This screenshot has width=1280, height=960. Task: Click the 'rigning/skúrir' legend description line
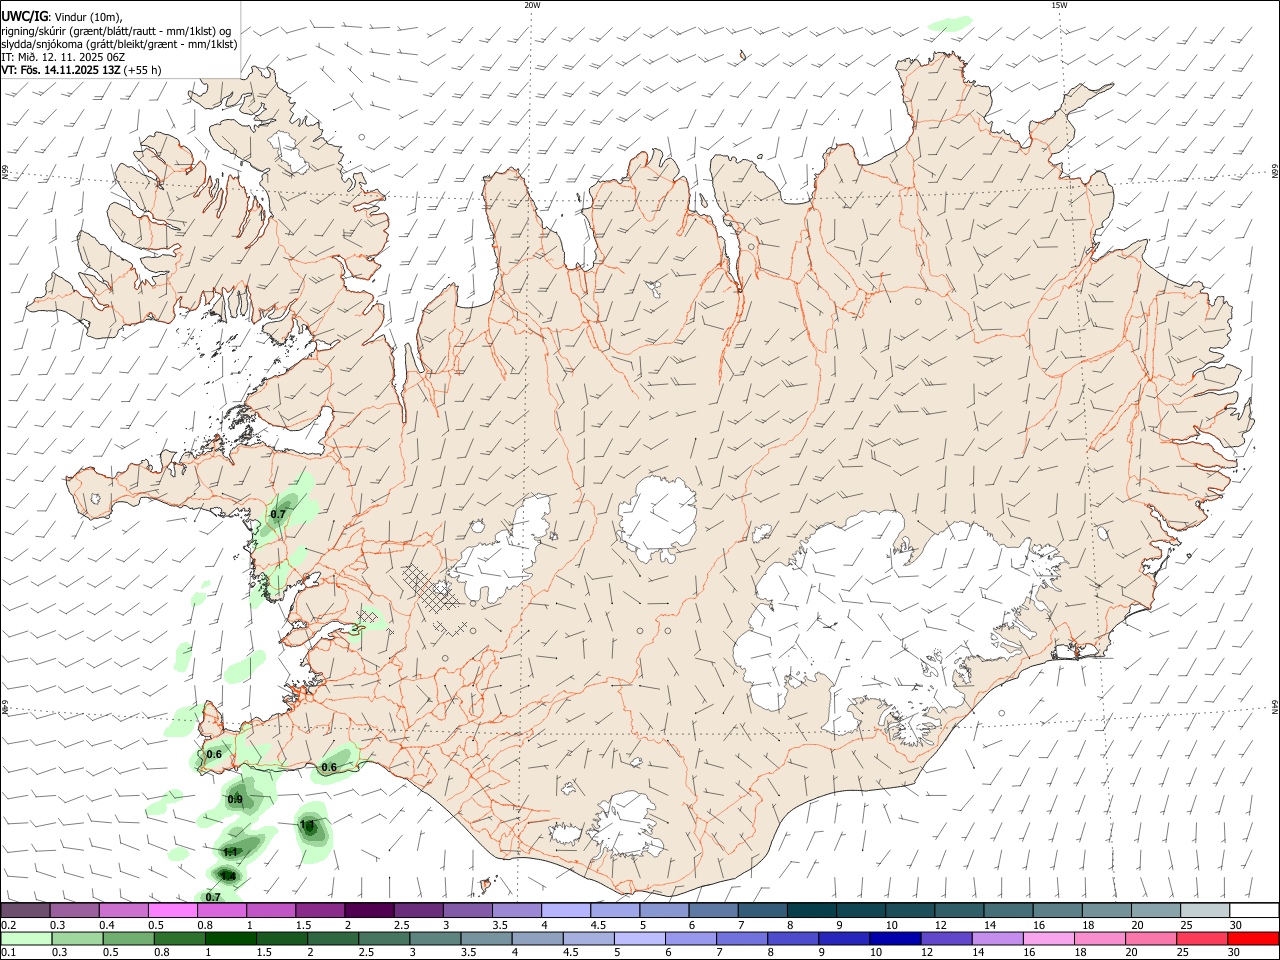coord(118,30)
